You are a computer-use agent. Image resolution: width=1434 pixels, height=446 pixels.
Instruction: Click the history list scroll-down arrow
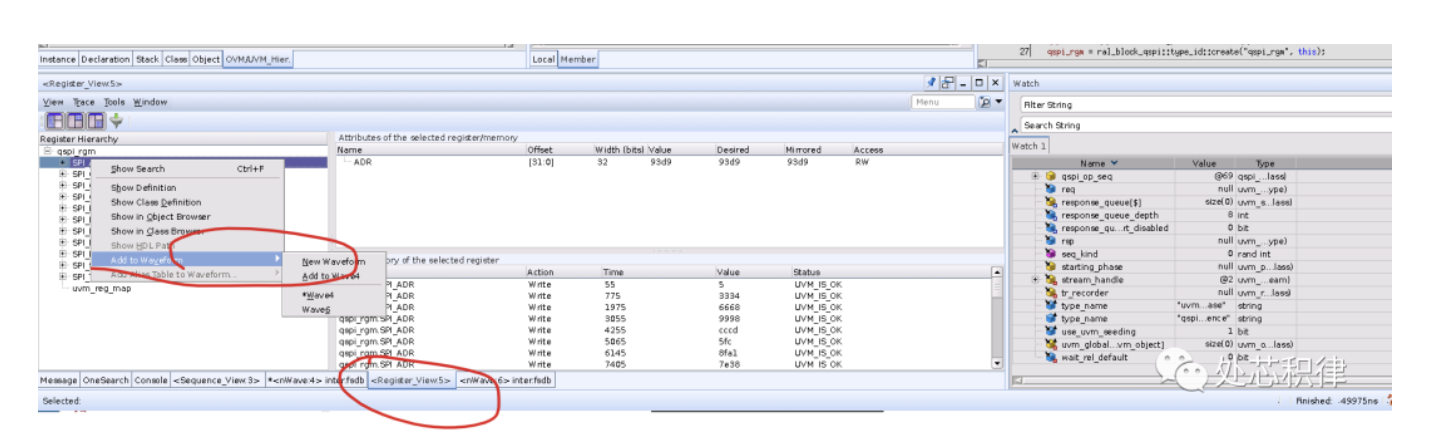[x=996, y=363]
